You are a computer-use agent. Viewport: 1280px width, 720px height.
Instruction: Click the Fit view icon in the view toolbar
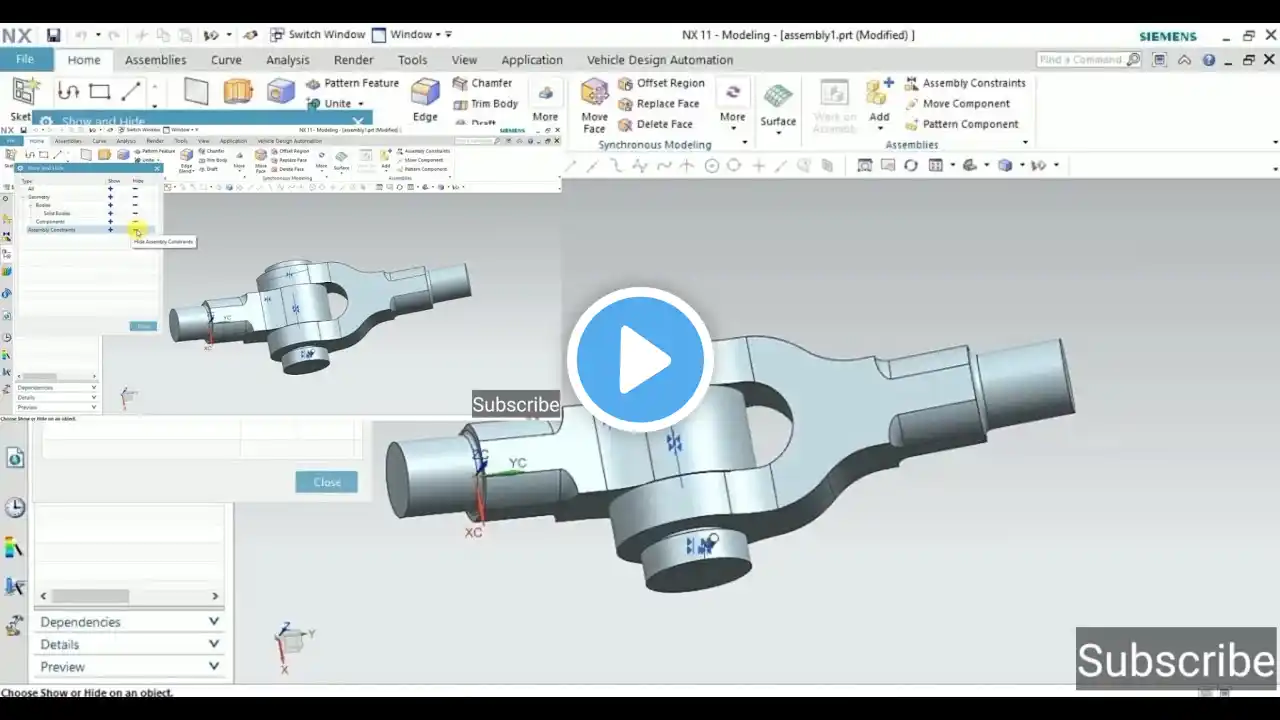tap(865, 166)
